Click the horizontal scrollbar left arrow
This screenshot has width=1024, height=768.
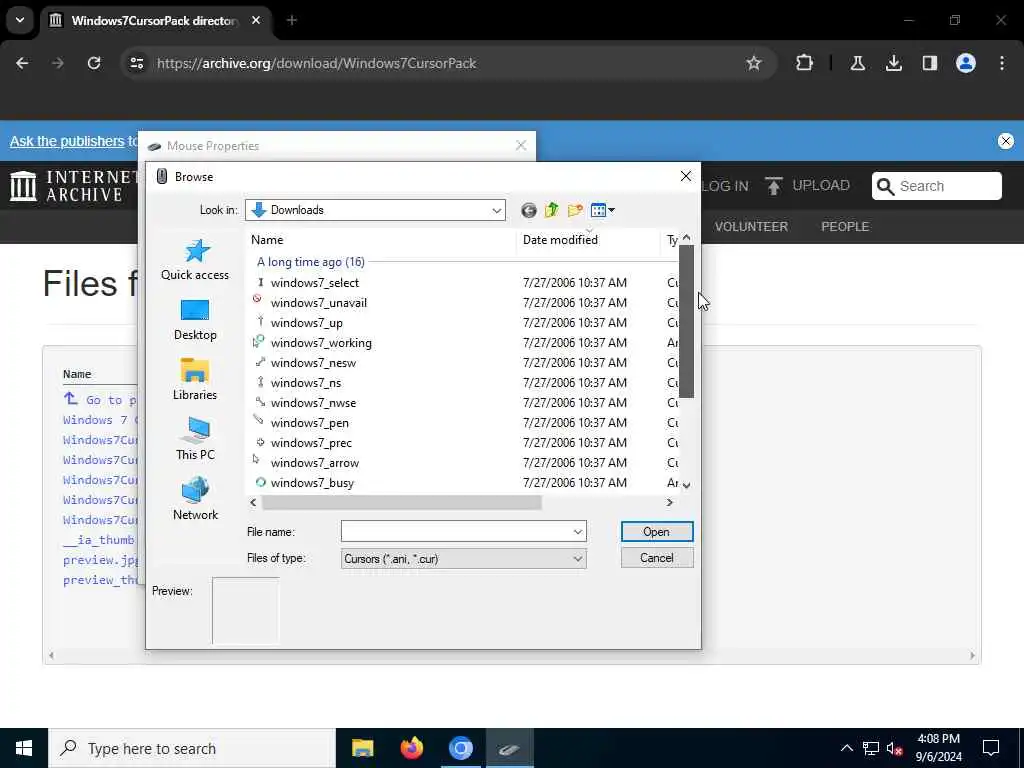(x=253, y=502)
